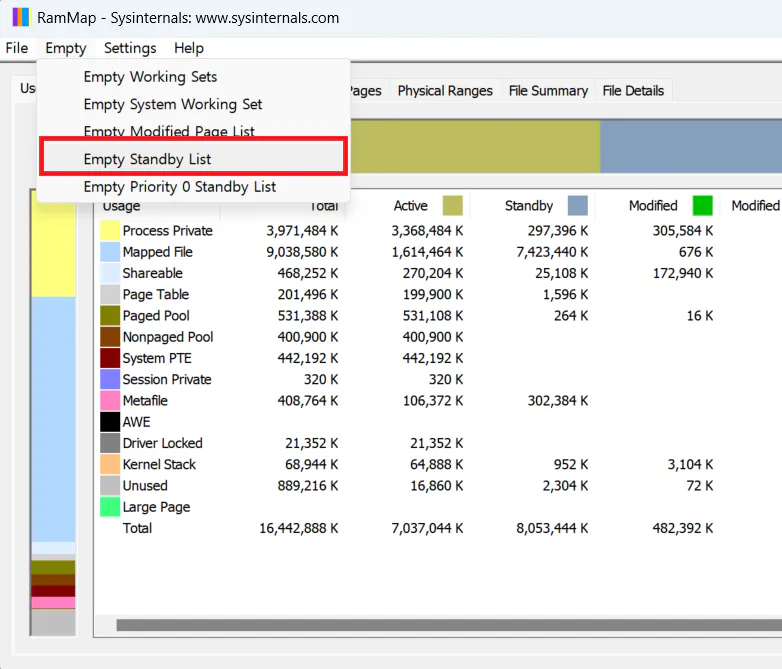
Task: Click the green Modified column swatch
Action: 703,206
